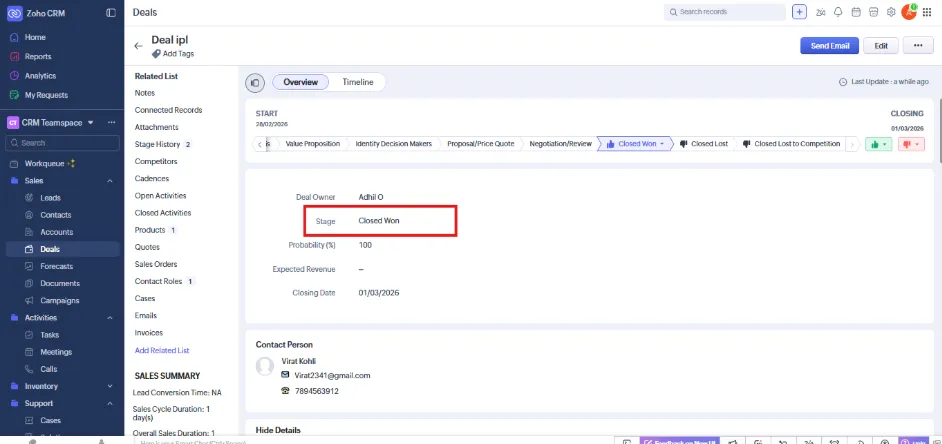The width and height of the screenshot is (942, 444).
Task: Select the Proposal/Price Quote stage
Action: (x=481, y=144)
